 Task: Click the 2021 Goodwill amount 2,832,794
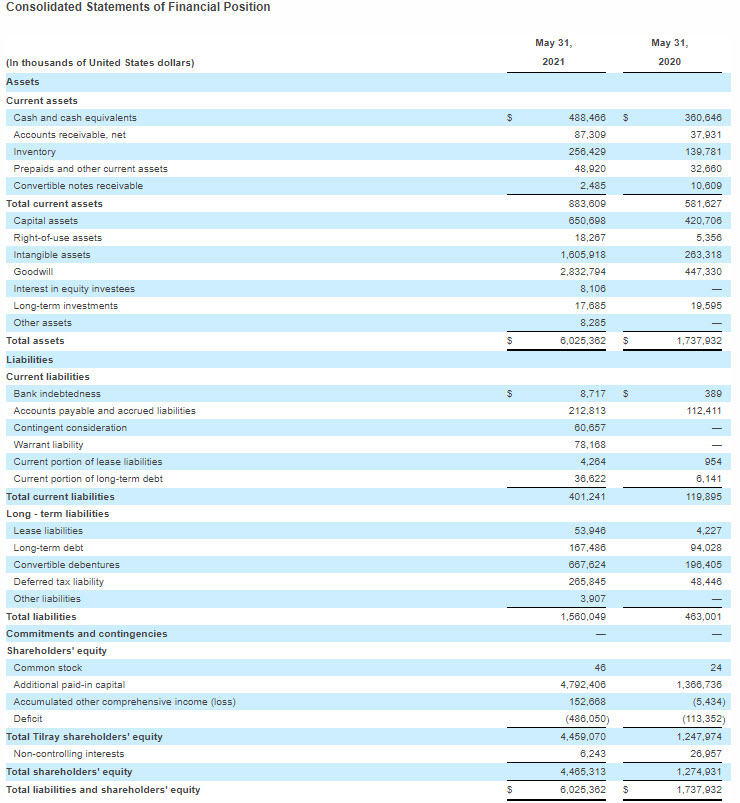[581, 272]
